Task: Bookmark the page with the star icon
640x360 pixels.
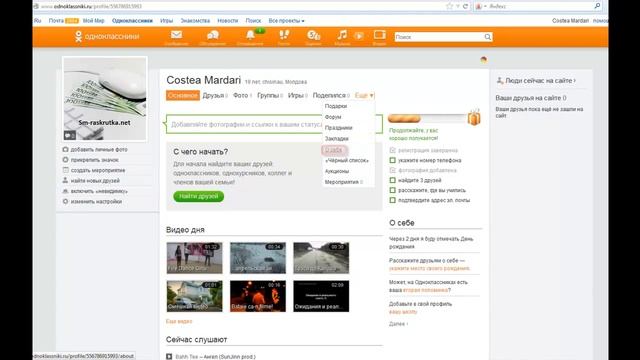Action: coord(449,6)
